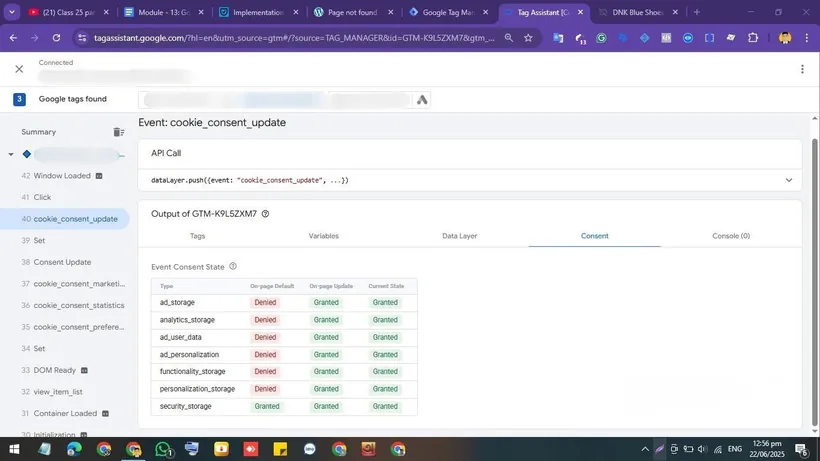Select event 34 Set
Viewport: 820px width, 461px height.
pyautogui.click(x=33, y=349)
